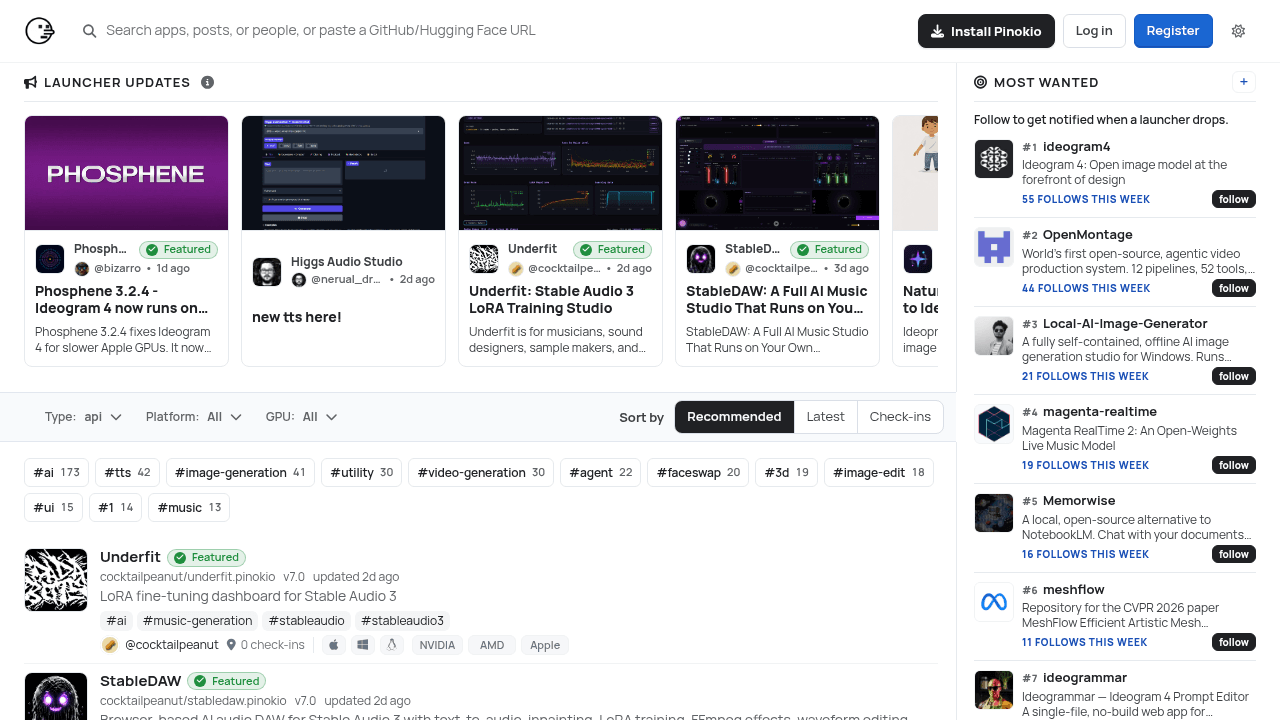The width and height of the screenshot is (1280, 720).
Task: Filter by the #faceswap tag
Action: click(699, 473)
